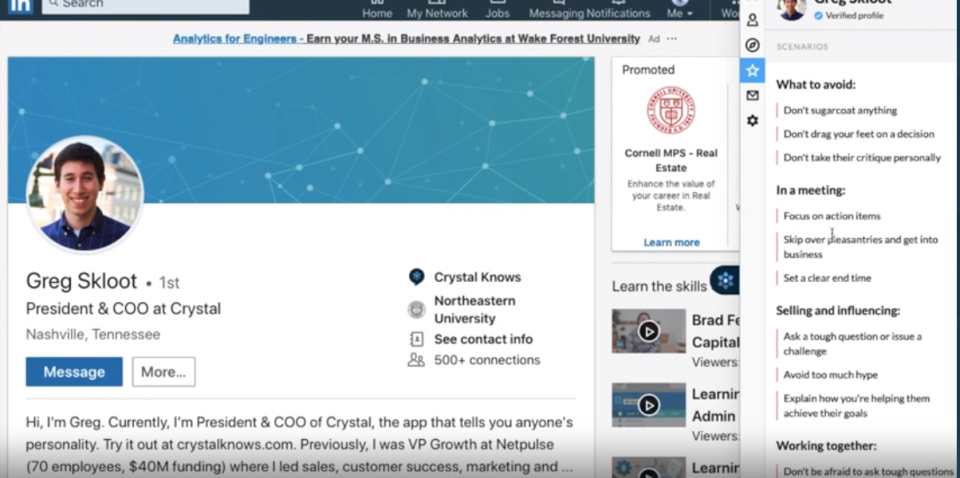Screen dimensions: 960x478
Task: Expand the Me account dropdown
Action: (x=680, y=13)
